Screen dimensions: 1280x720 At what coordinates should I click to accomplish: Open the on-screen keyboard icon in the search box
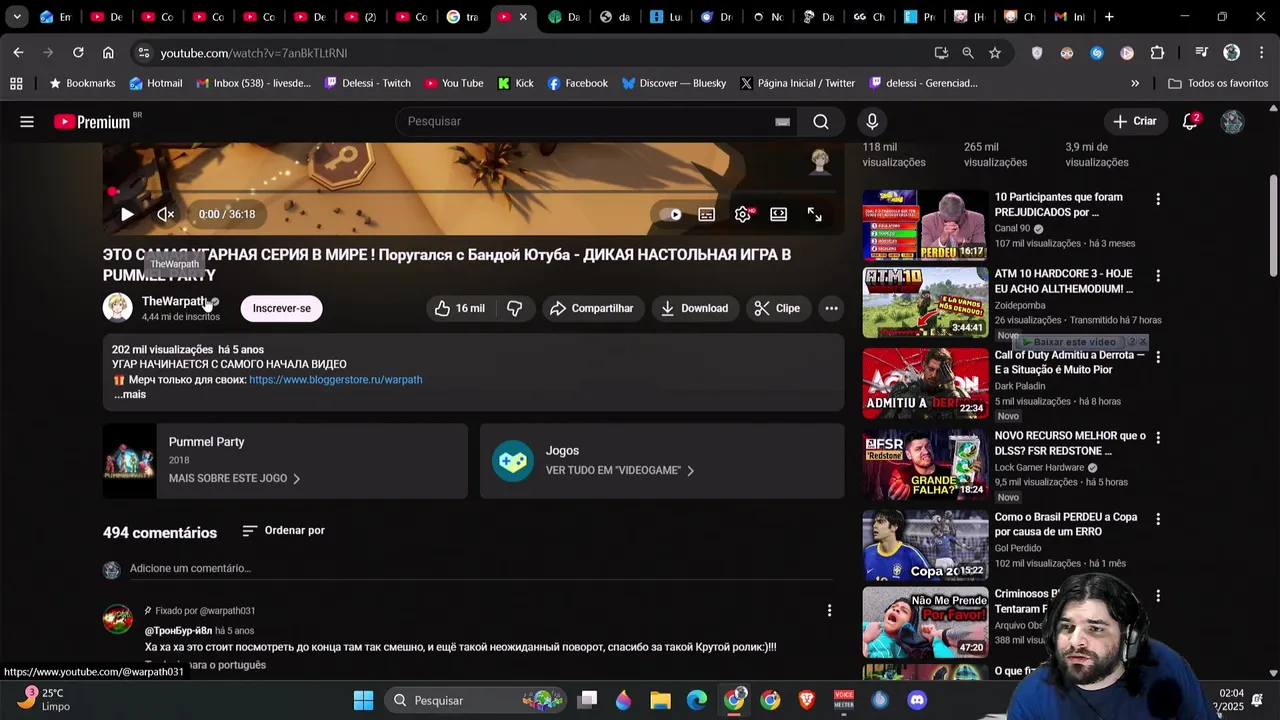782,122
